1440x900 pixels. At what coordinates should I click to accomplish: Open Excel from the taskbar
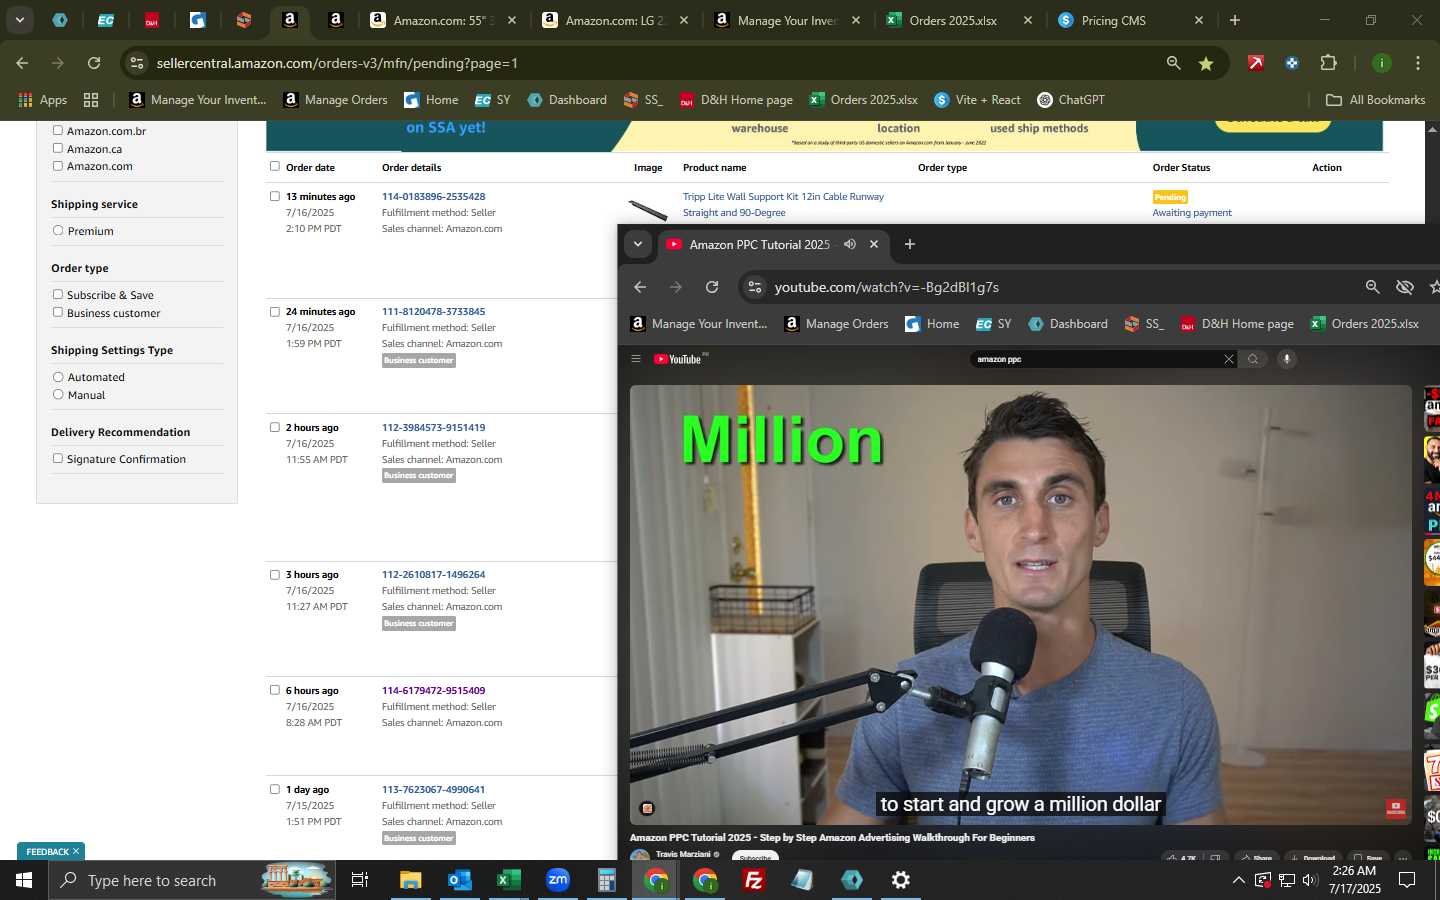pyautogui.click(x=508, y=880)
